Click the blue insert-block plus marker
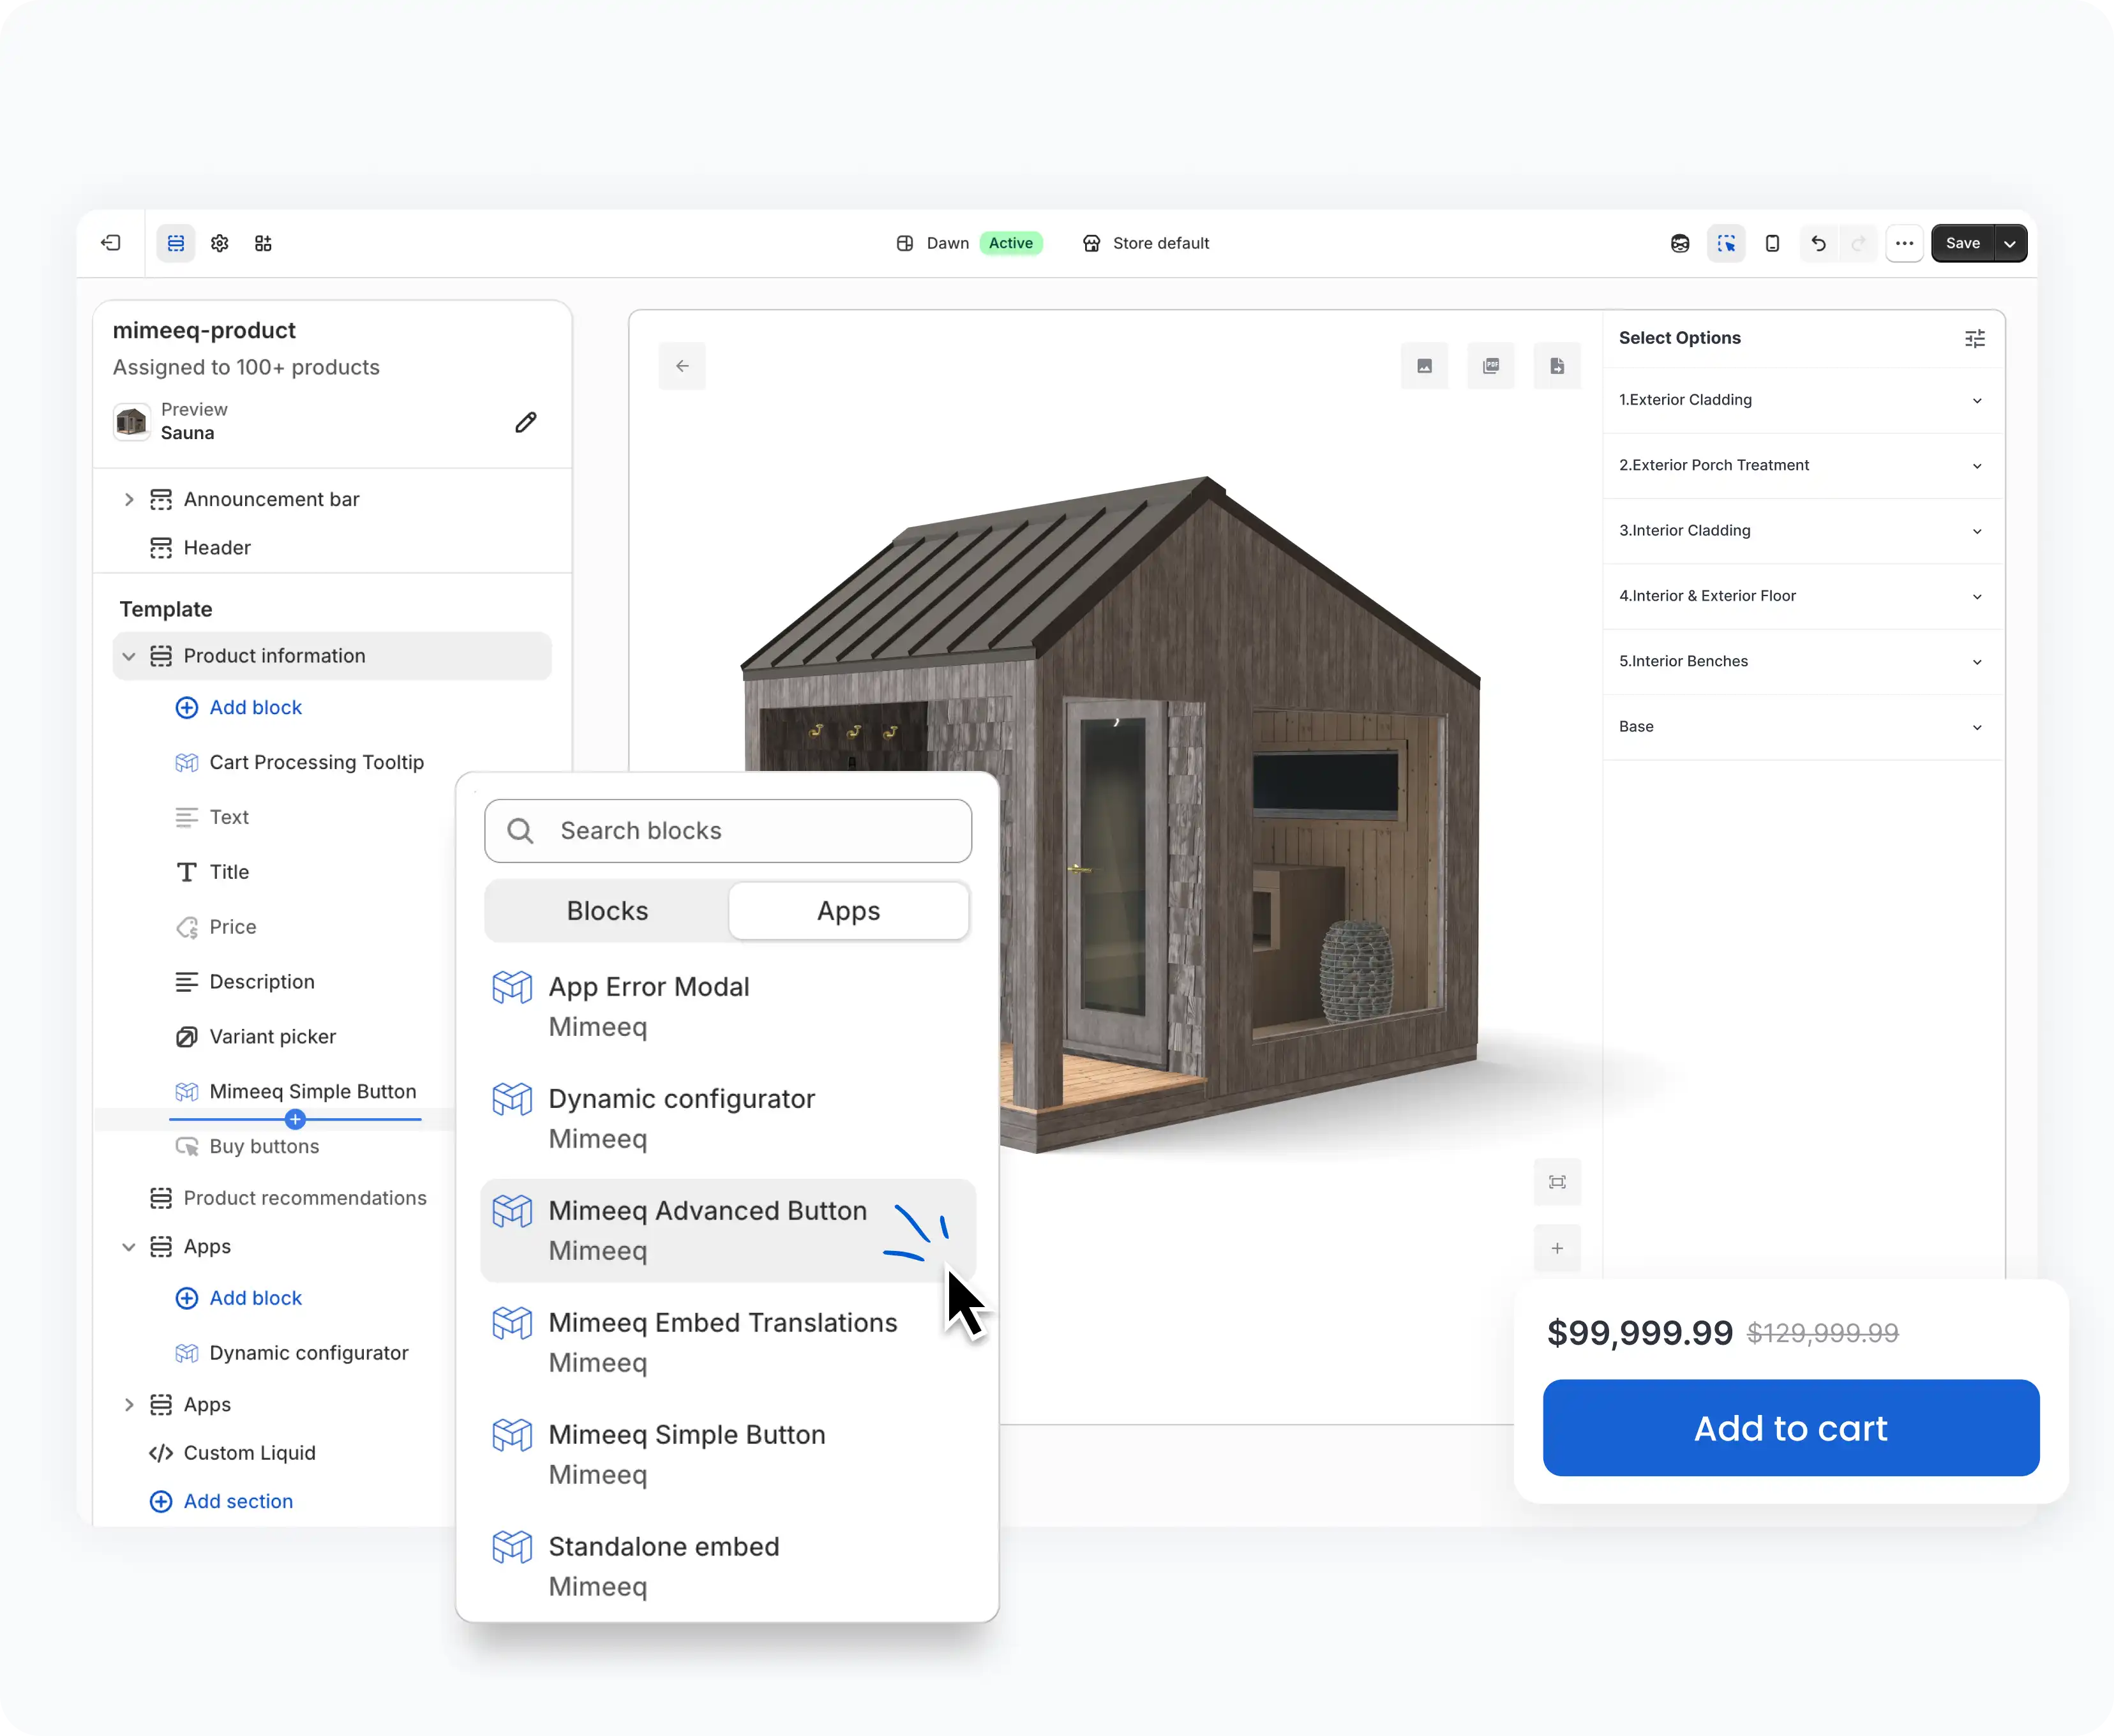 click(295, 1119)
